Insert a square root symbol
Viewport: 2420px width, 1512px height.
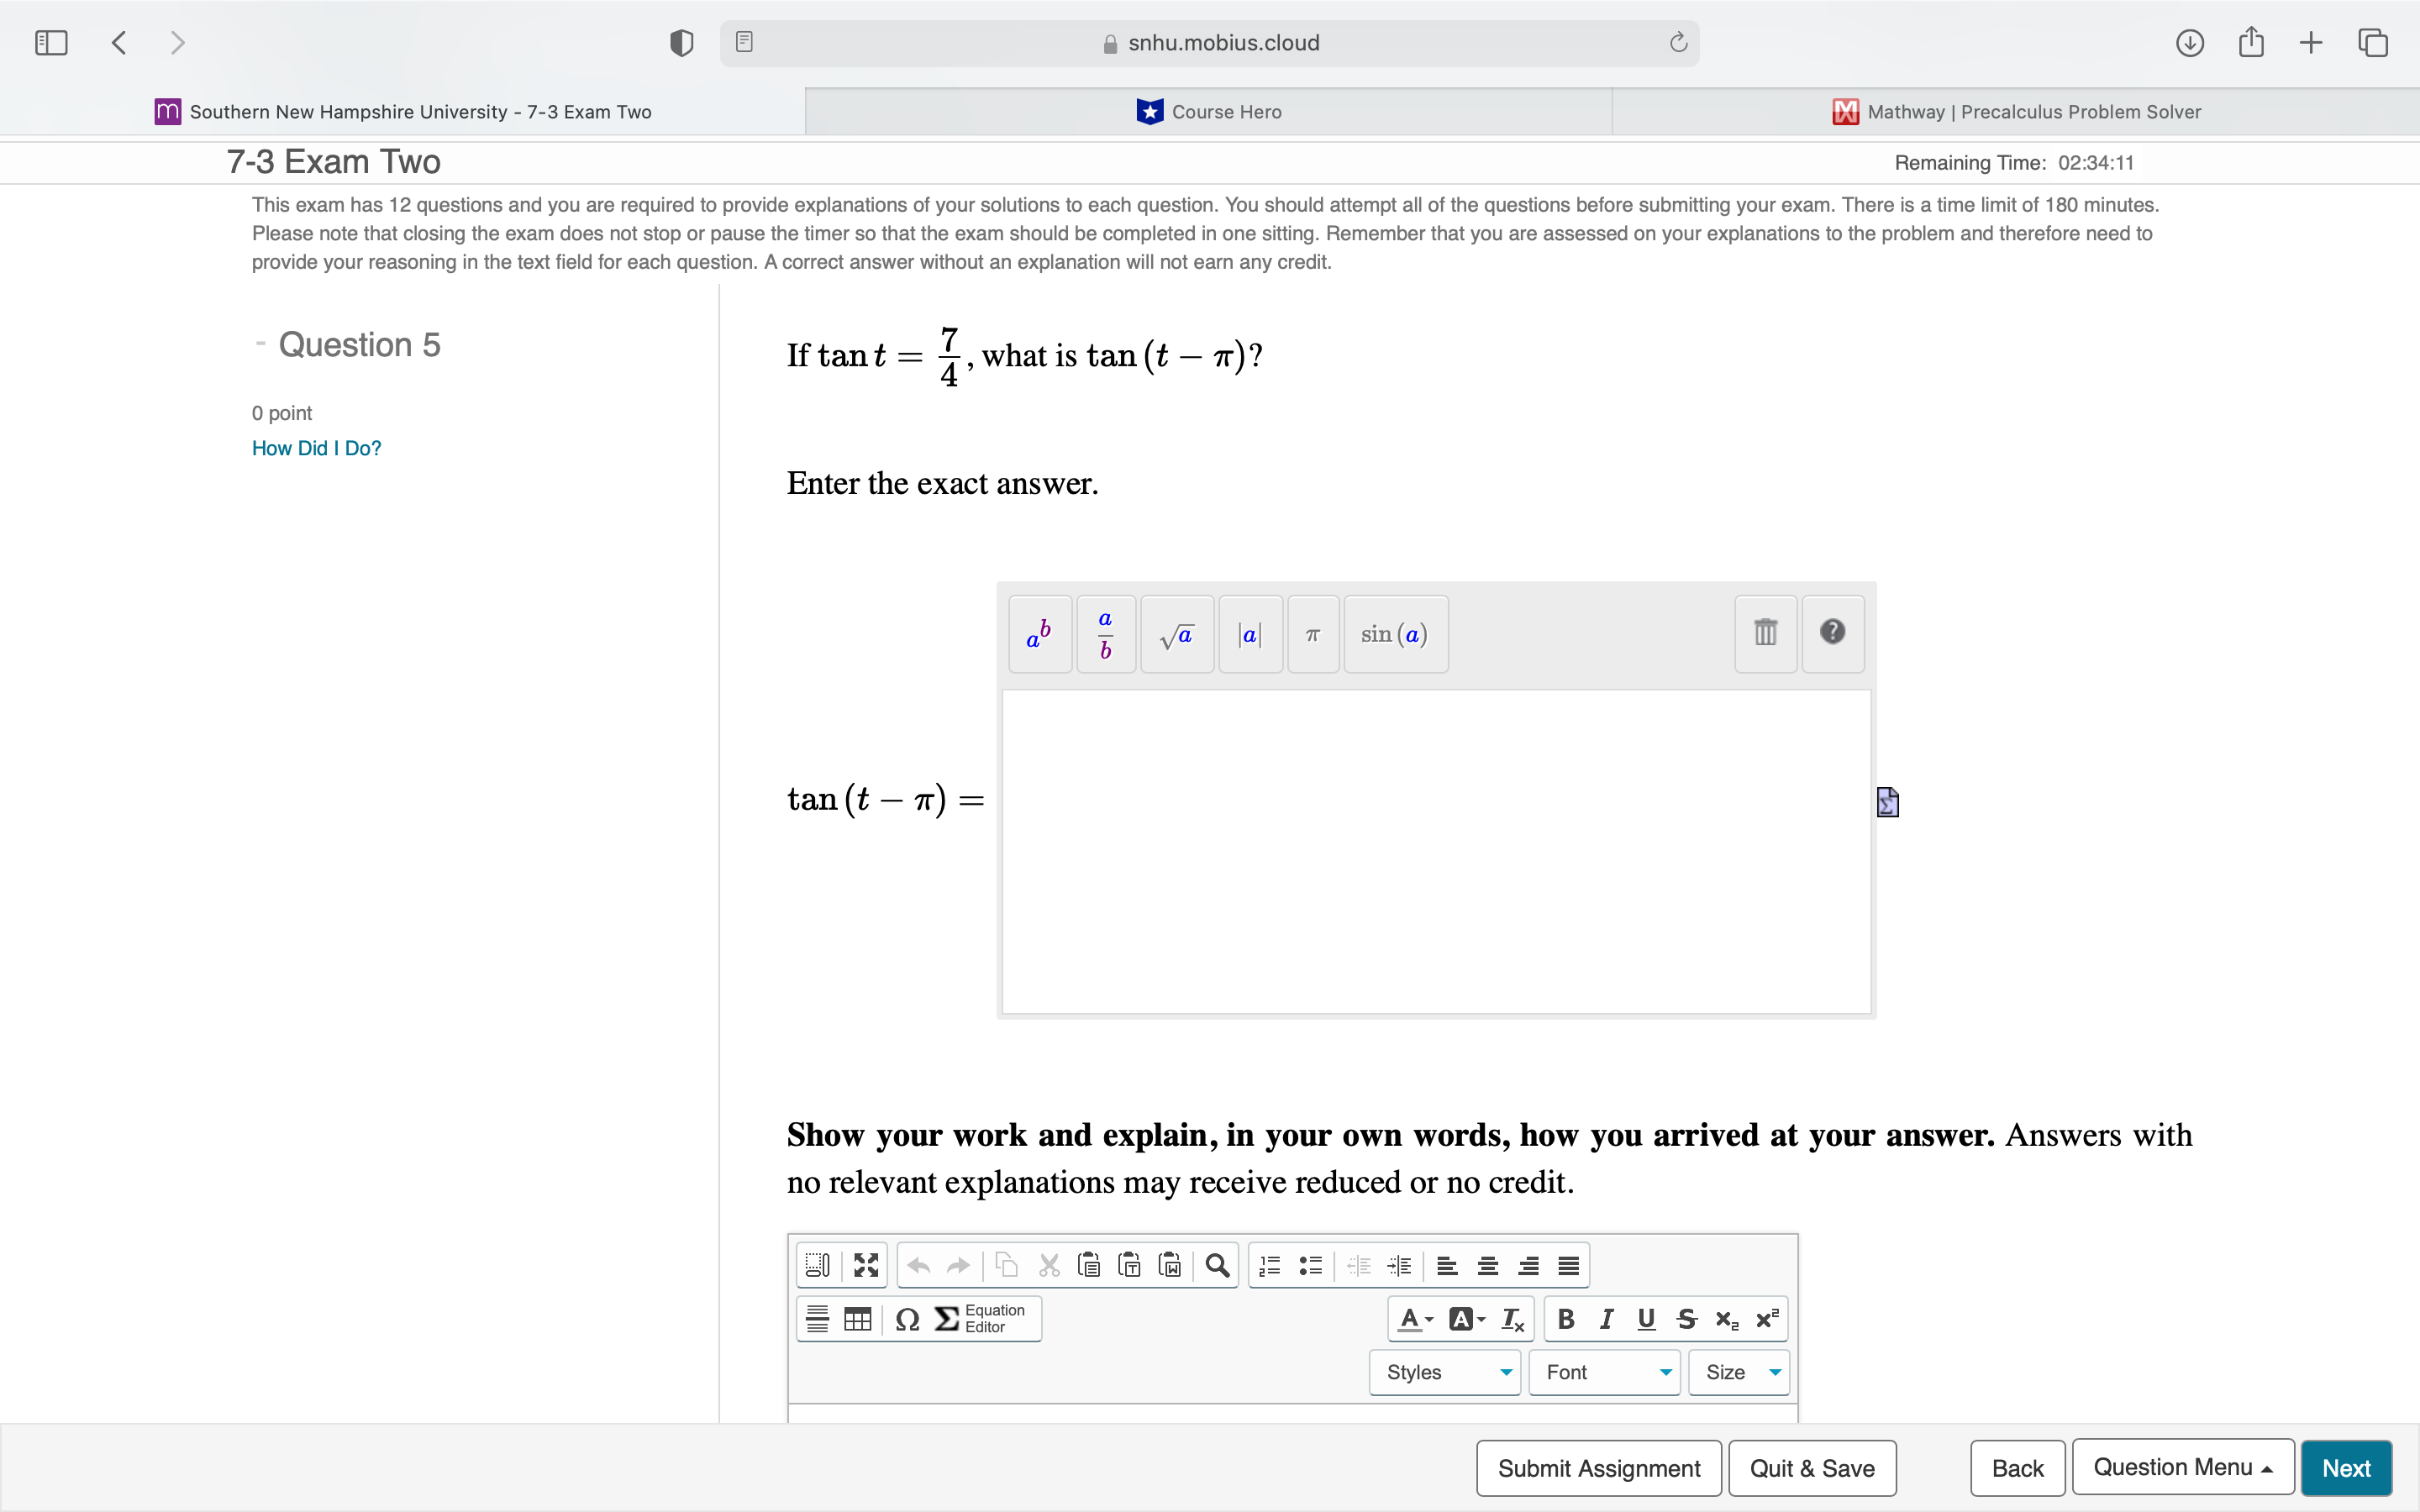click(1176, 633)
